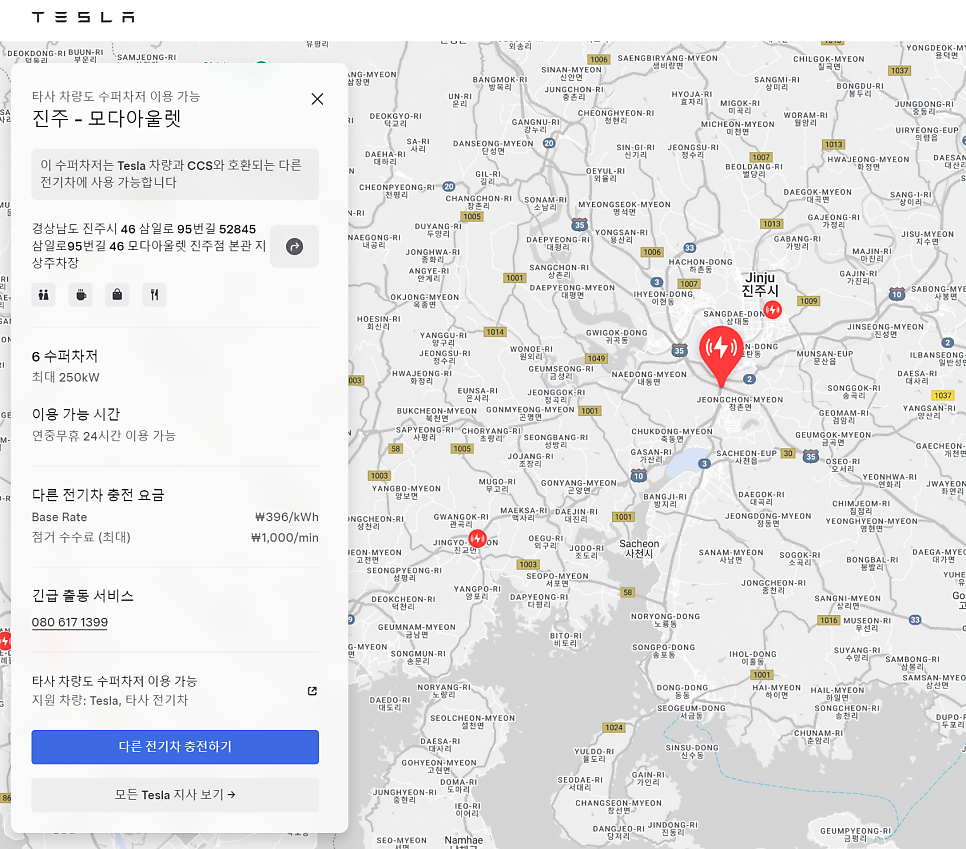This screenshot has width=966, height=849.
Task: Click the 6 수퍼차저 heading
Action: point(65,356)
